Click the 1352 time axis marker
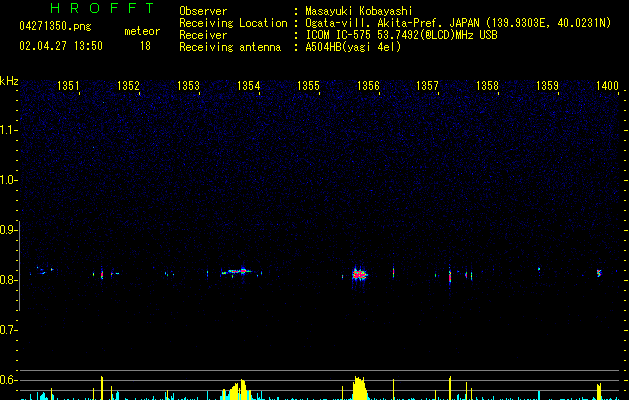Image resolution: width=629 pixels, height=400 pixels. pos(128,86)
